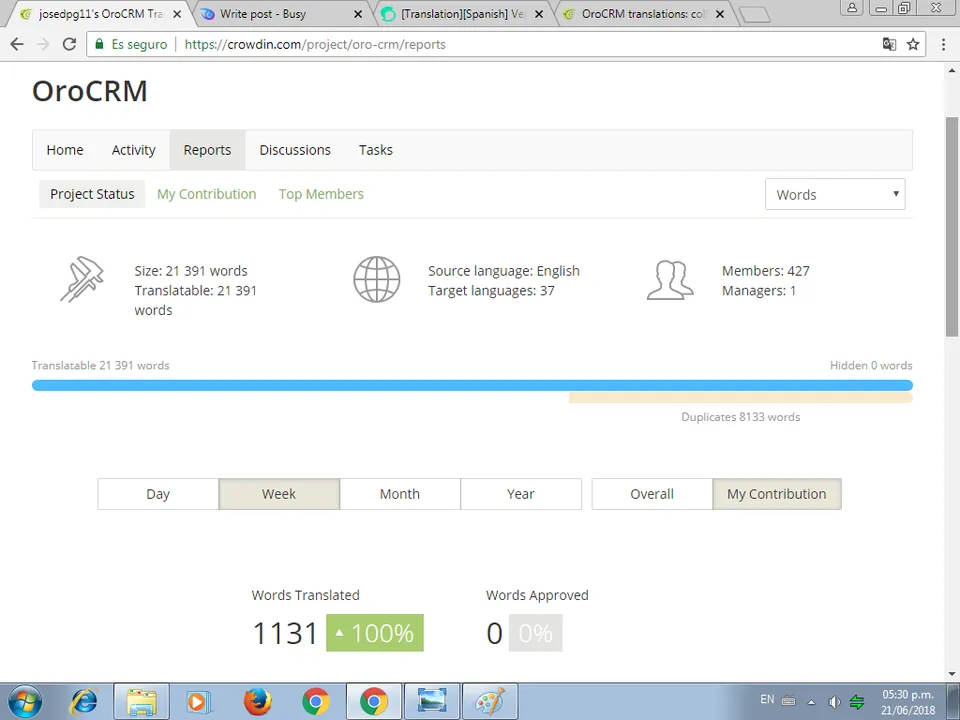Open the My Contribution report link
Viewport: 960px width, 720px height.
207,194
